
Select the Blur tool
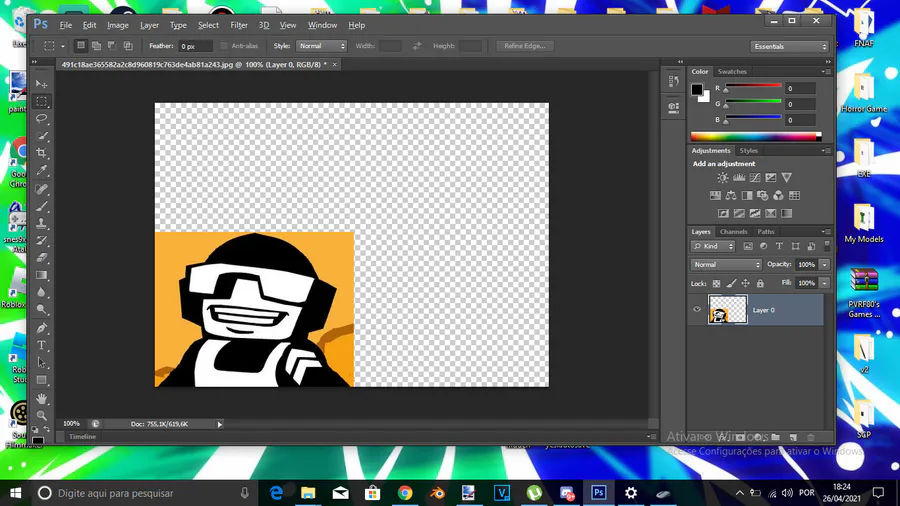(x=41, y=292)
